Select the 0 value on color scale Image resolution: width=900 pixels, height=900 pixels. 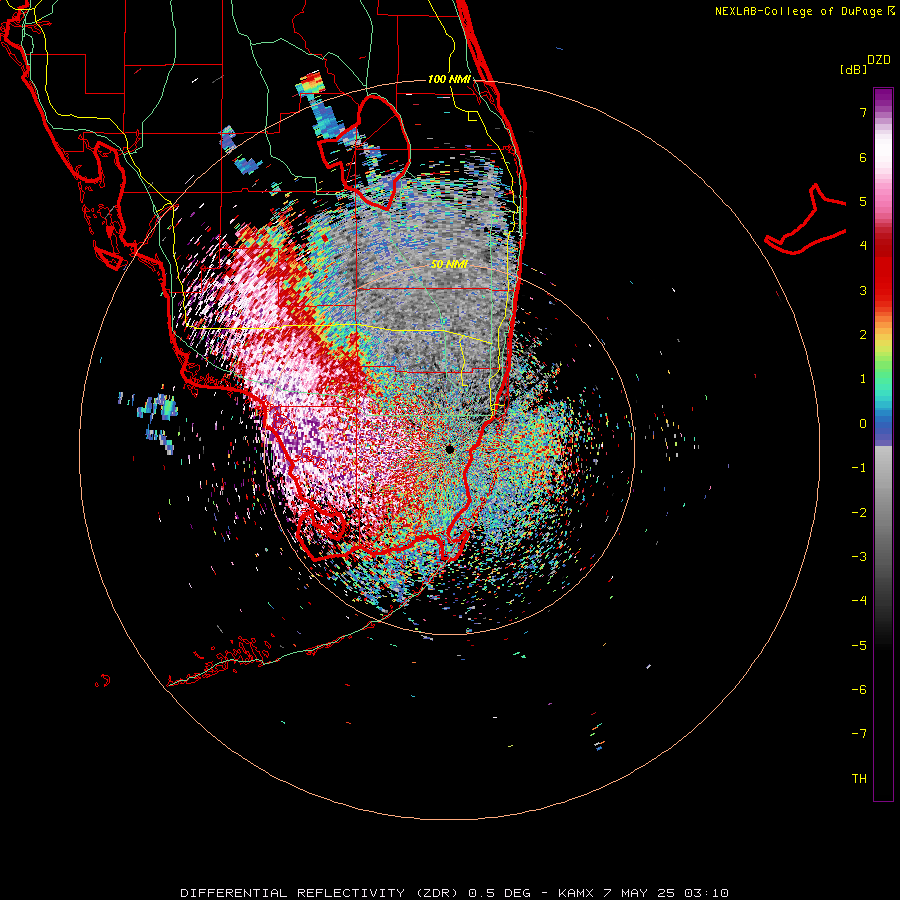point(863,424)
